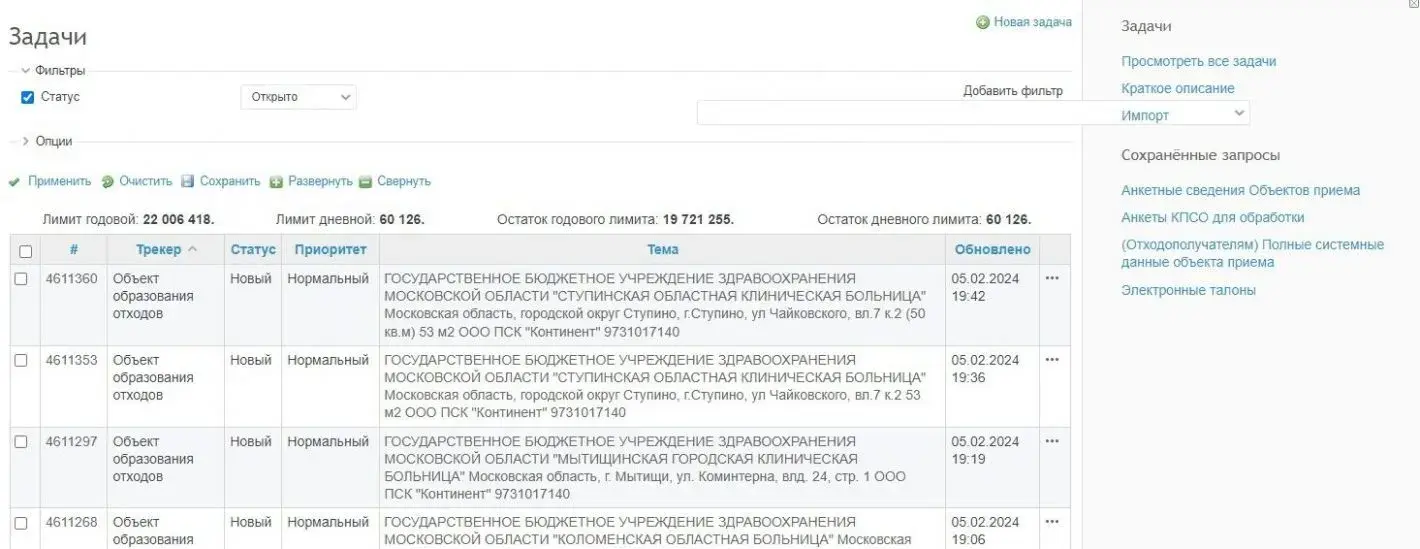Open saved query Анкеты КПСО для обработки
The height and width of the screenshot is (549, 1420).
click(x=1212, y=218)
